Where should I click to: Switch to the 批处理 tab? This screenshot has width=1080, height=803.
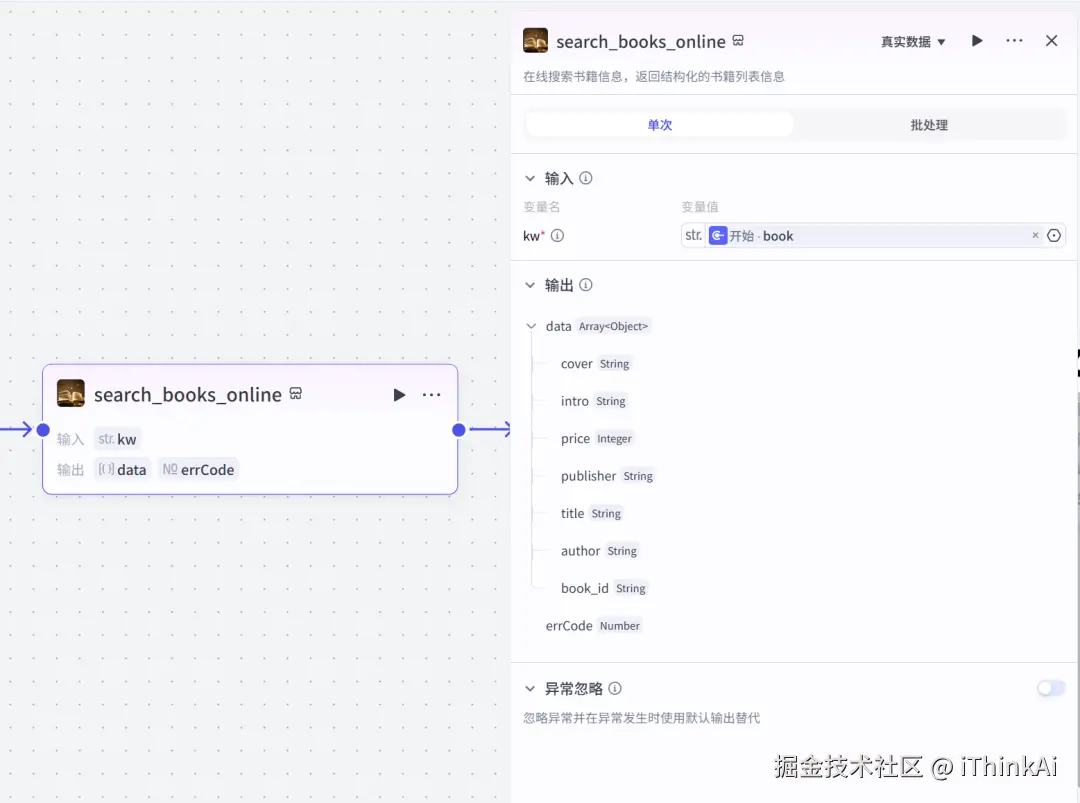[x=930, y=122]
